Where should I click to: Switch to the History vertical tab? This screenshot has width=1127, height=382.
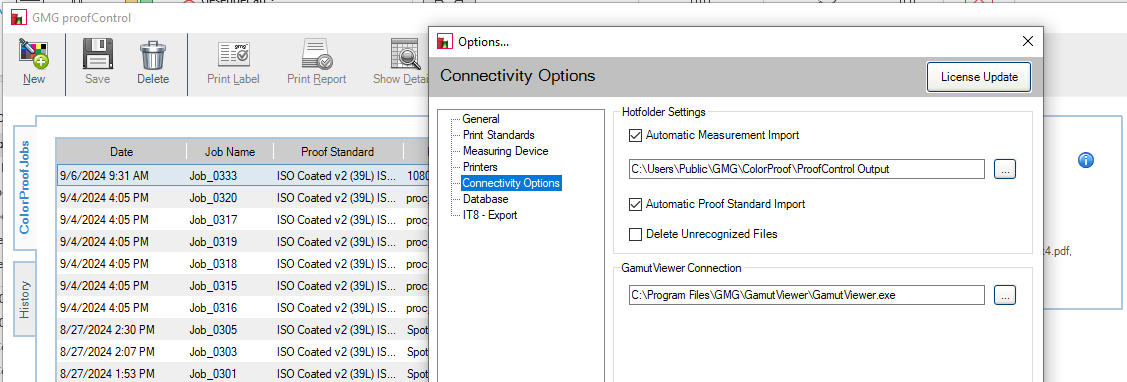click(x=24, y=299)
